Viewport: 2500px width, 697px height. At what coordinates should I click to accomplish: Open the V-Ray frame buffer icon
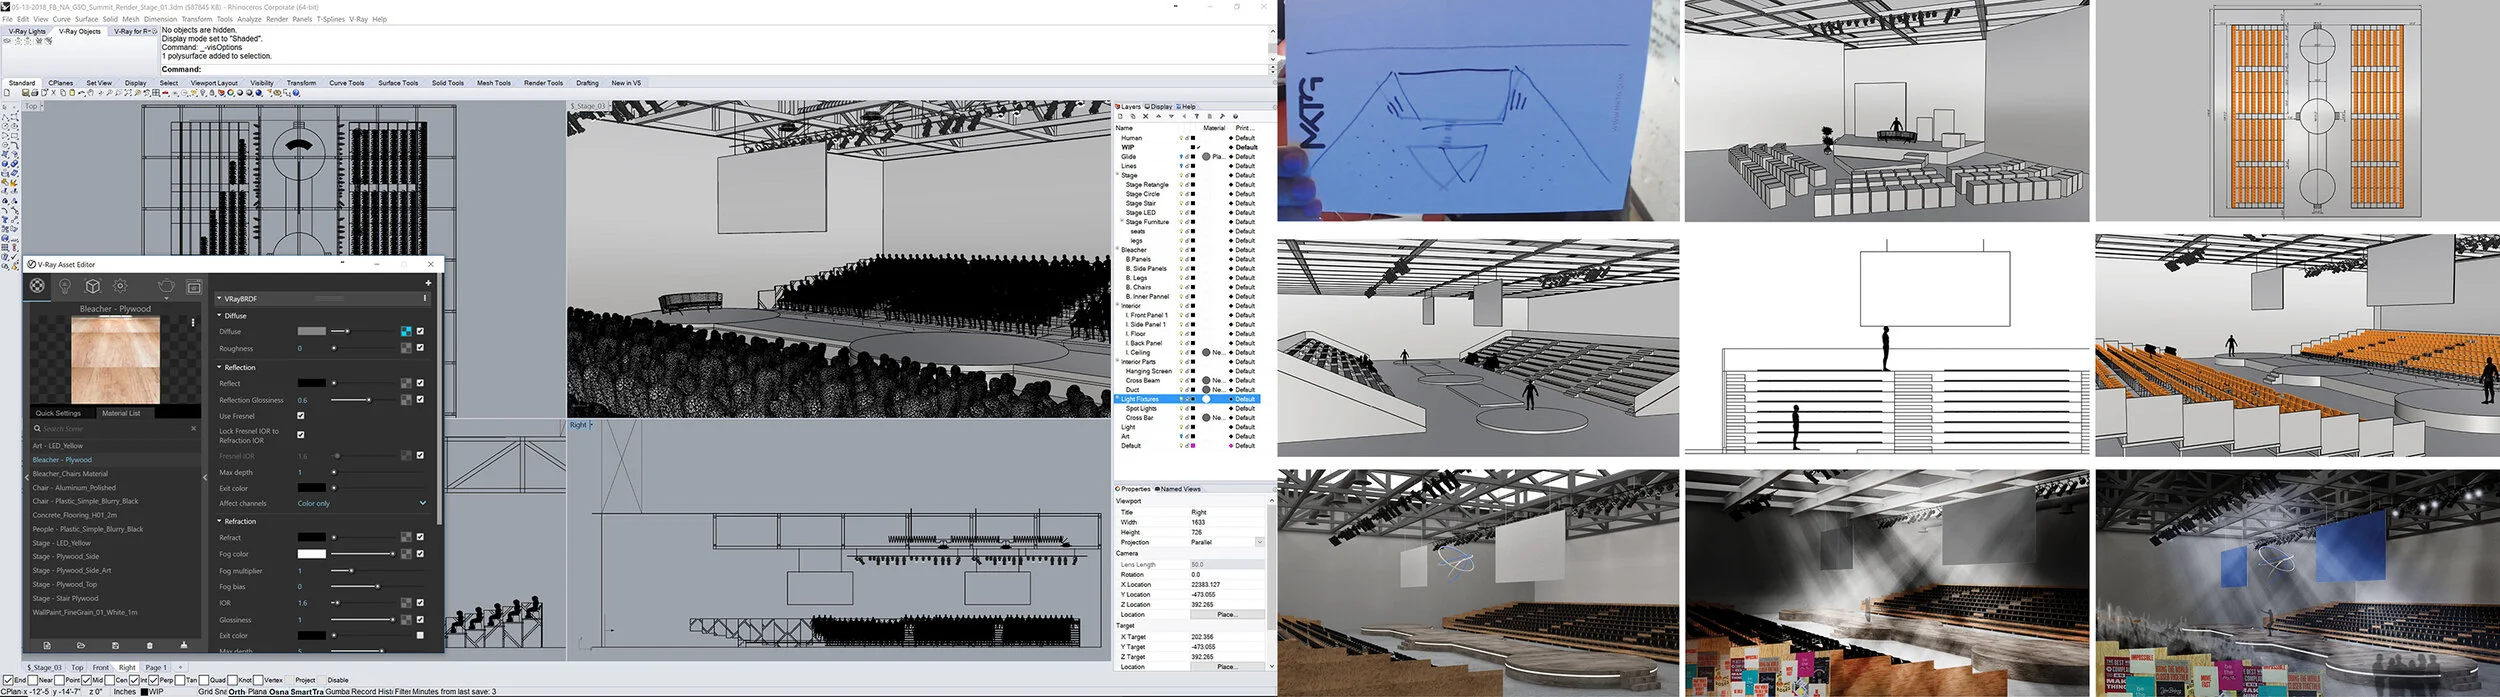194,287
